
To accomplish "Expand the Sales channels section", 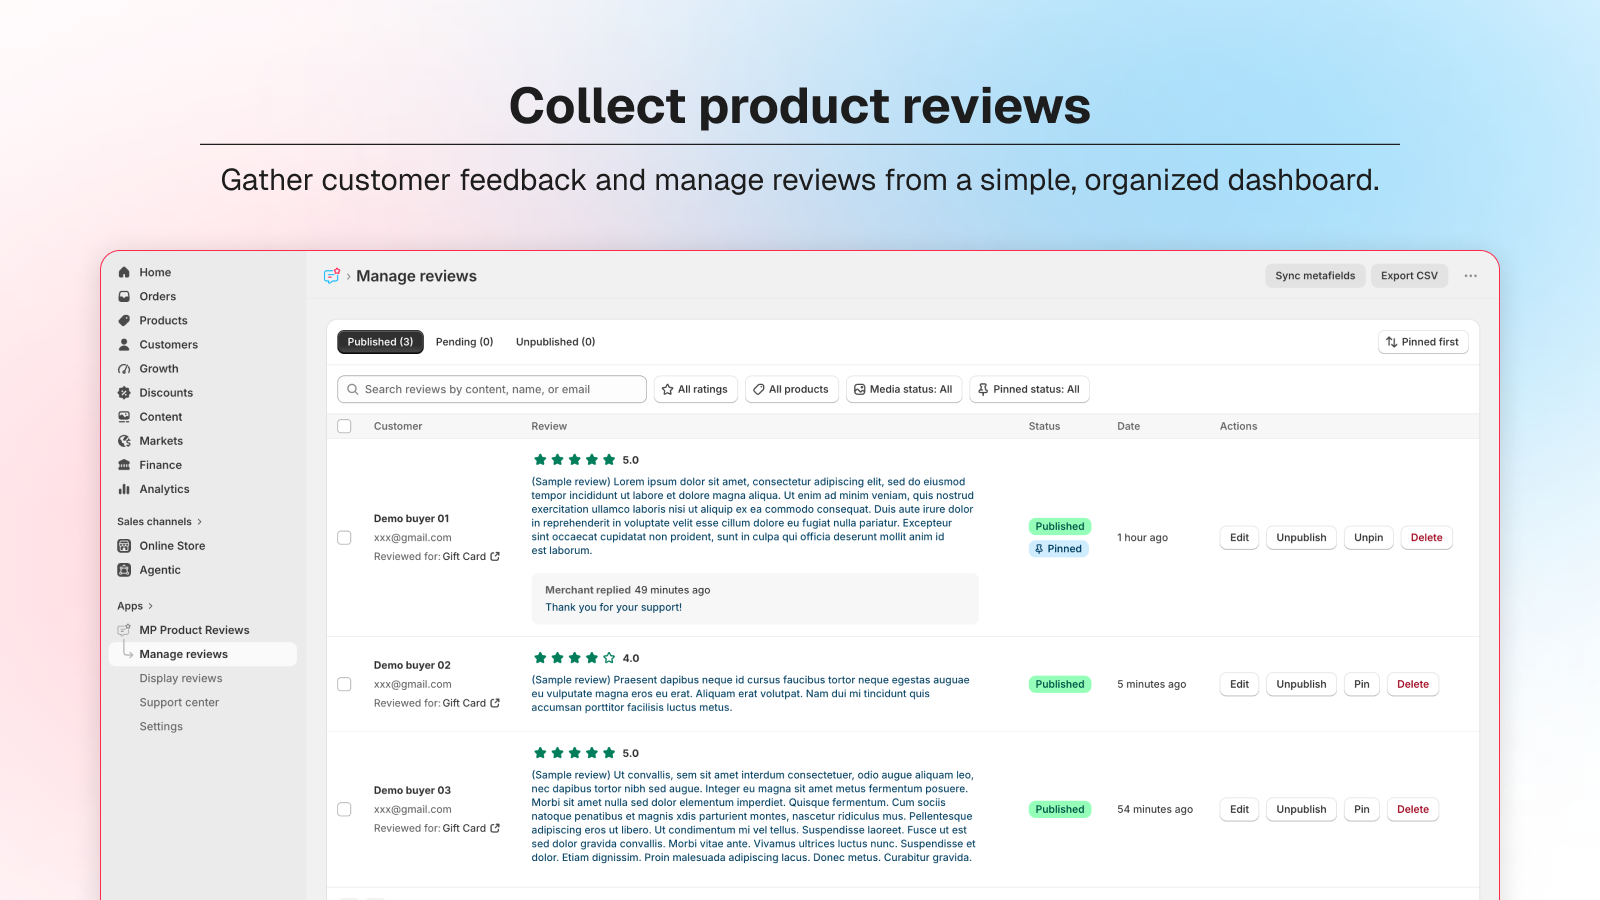I will tap(159, 522).
